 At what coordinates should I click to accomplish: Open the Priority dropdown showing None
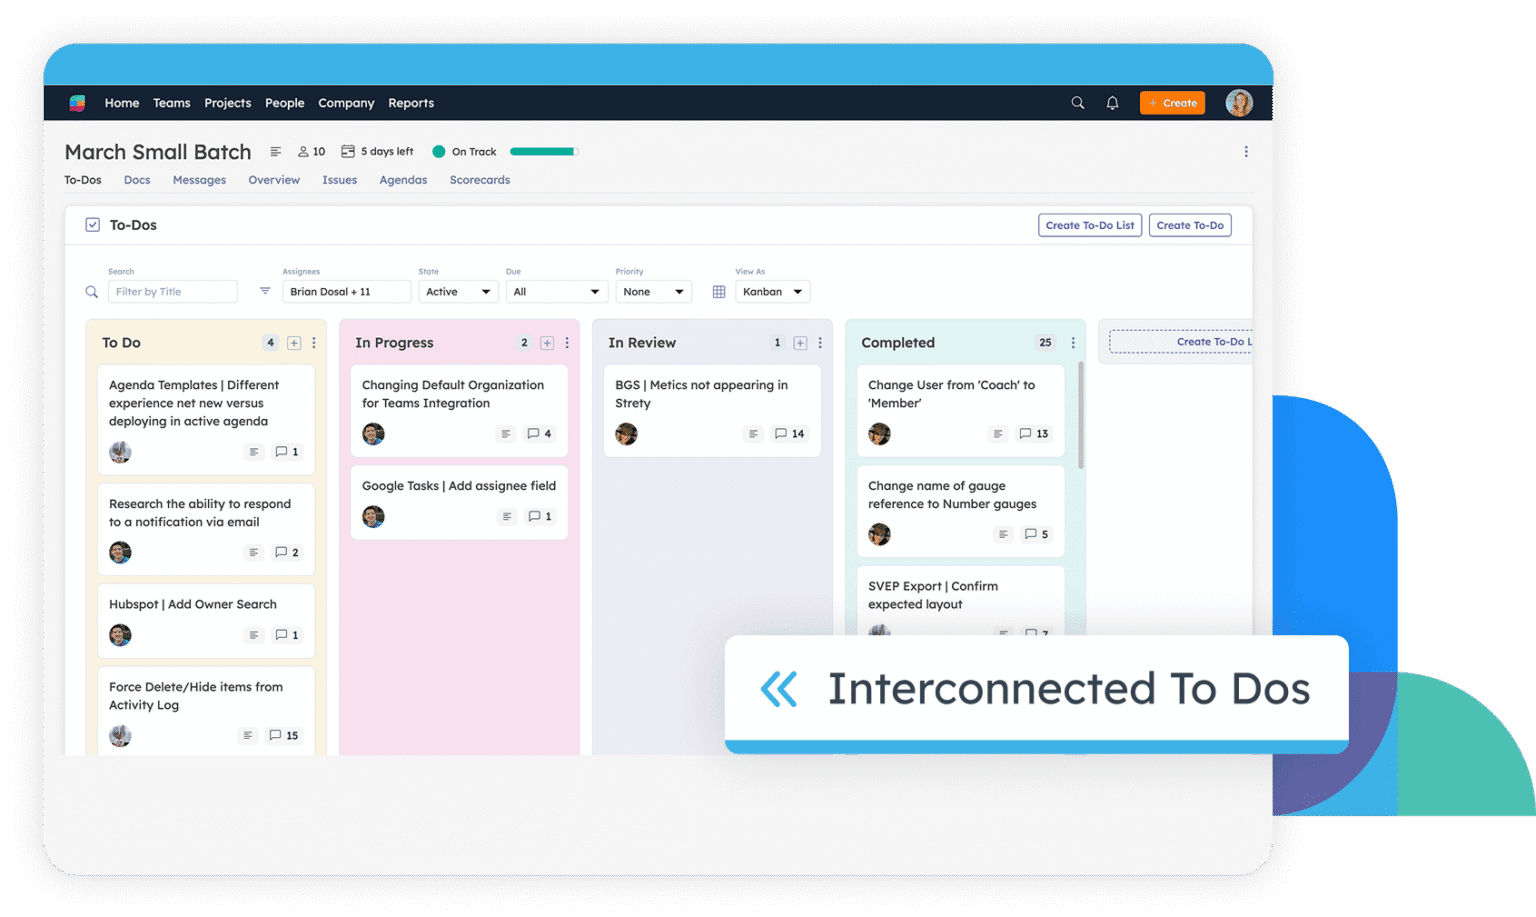(654, 291)
